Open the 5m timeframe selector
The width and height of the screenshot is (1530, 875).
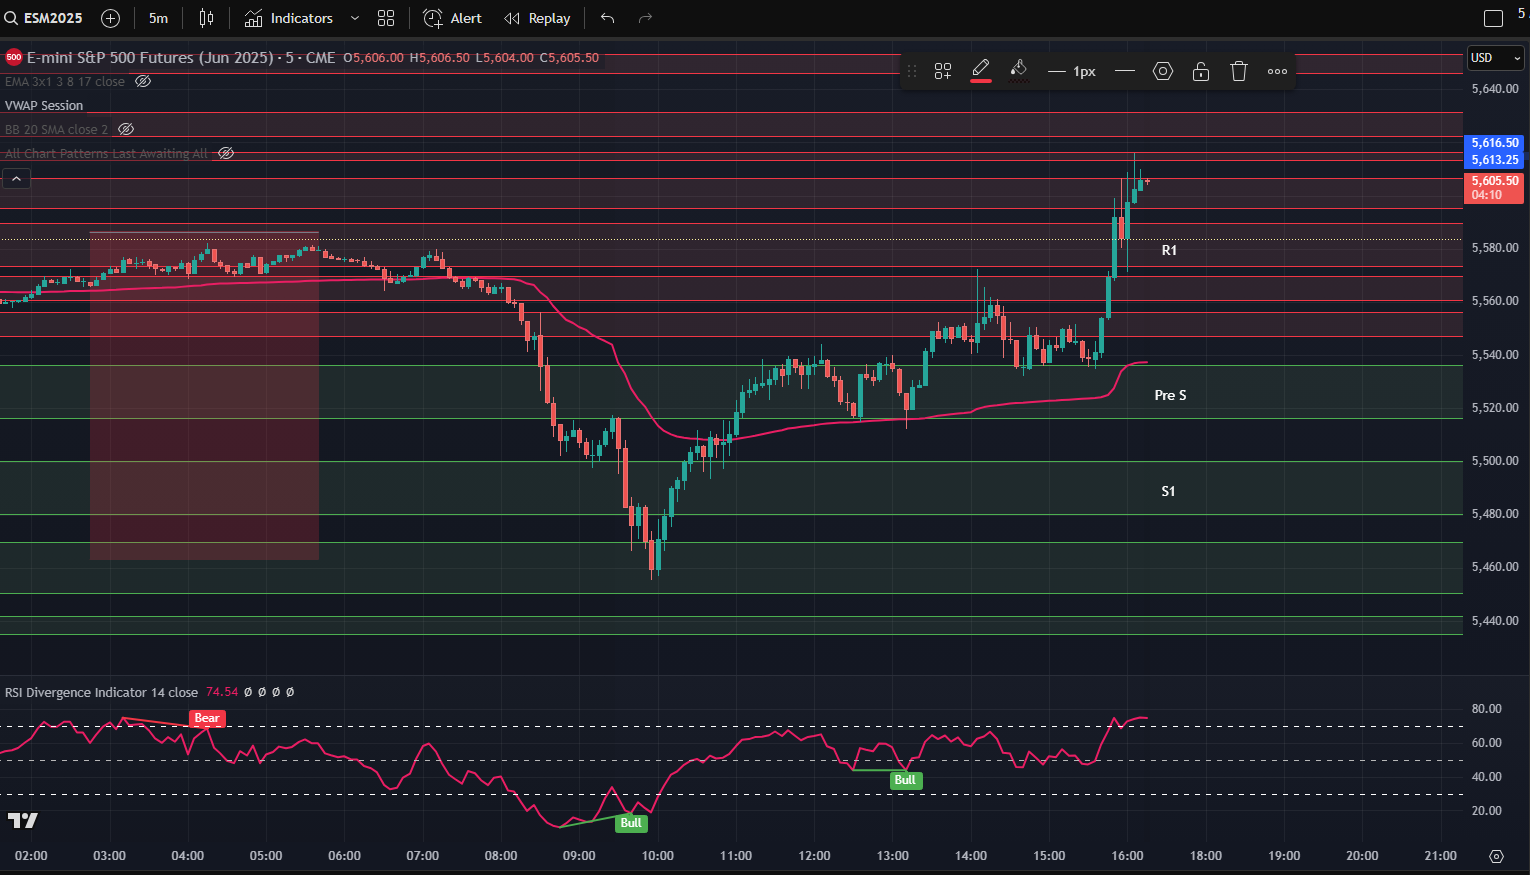click(x=158, y=18)
